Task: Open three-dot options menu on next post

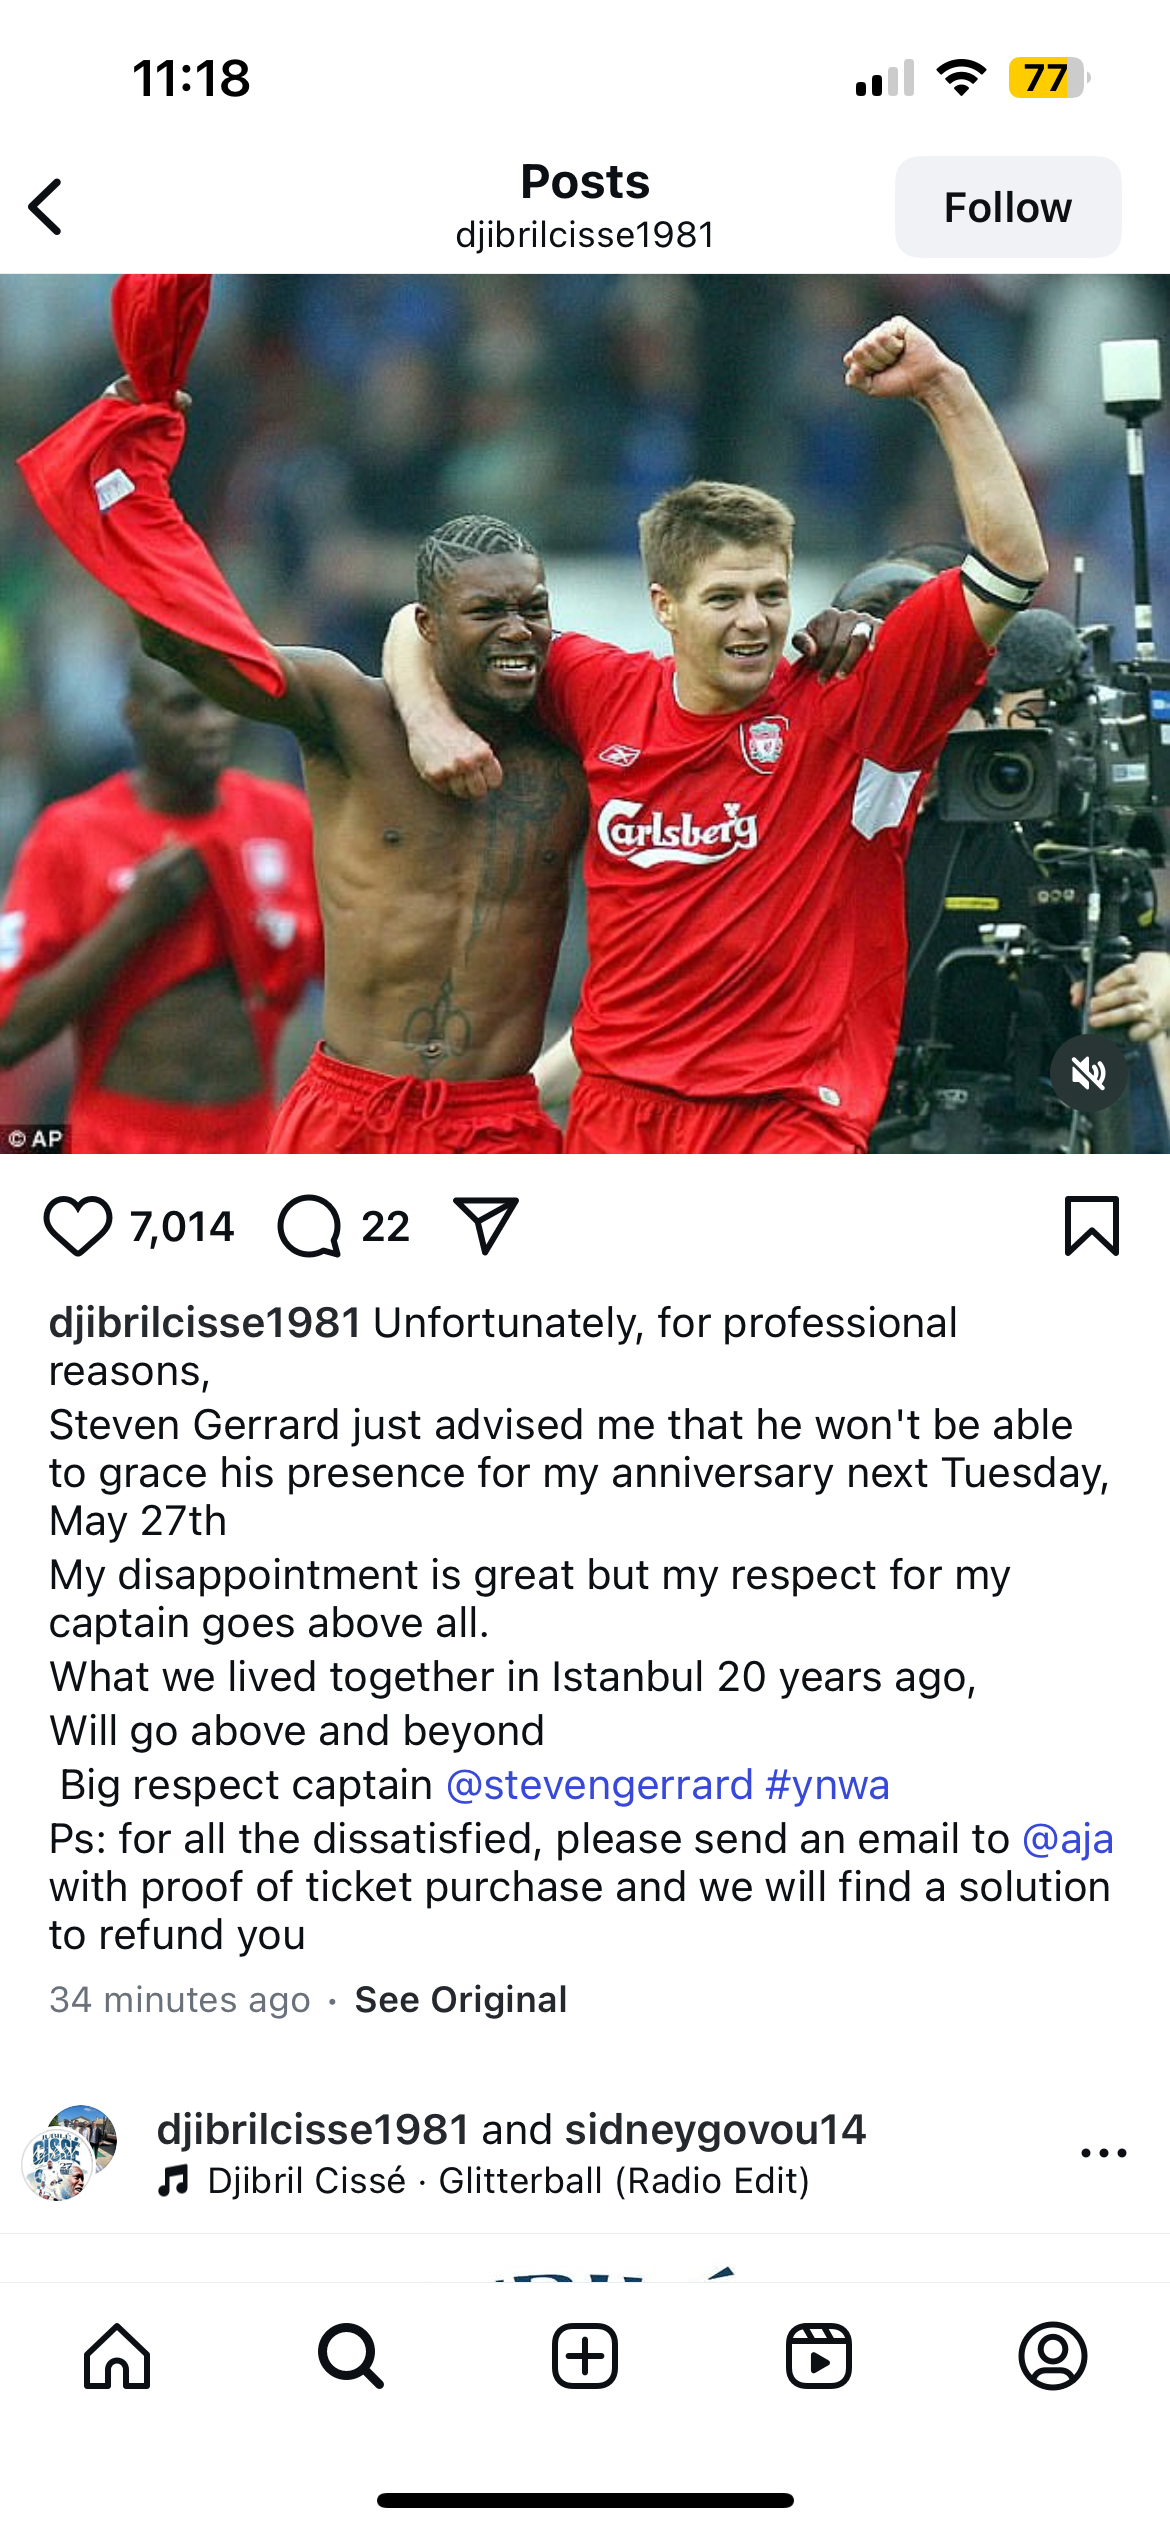Action: point(1104,2153)
